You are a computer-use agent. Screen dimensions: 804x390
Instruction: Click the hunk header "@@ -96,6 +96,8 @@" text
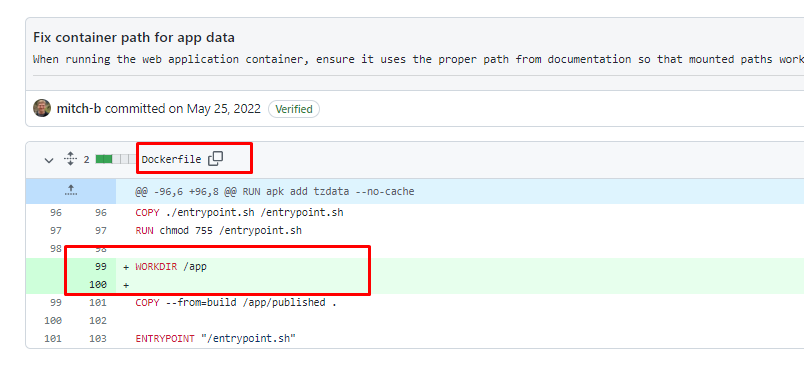(x=187, y=192)
